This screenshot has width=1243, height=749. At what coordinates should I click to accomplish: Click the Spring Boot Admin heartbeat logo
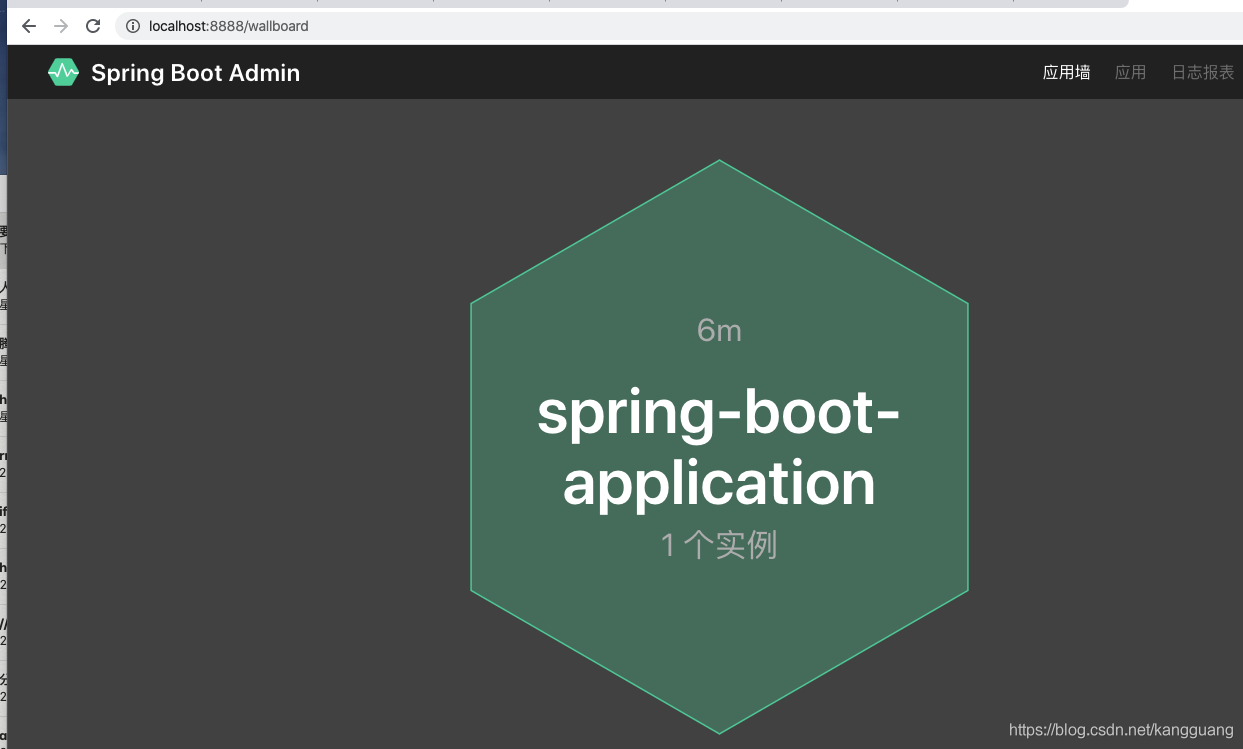63,72
